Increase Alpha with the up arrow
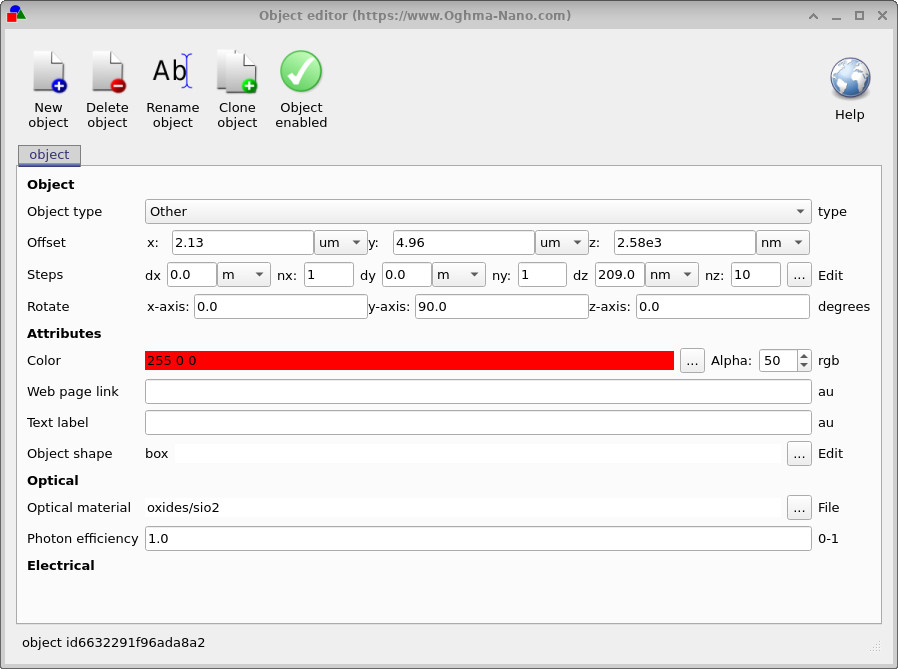Viewport: 898px width, 669px height. (804, 355)
